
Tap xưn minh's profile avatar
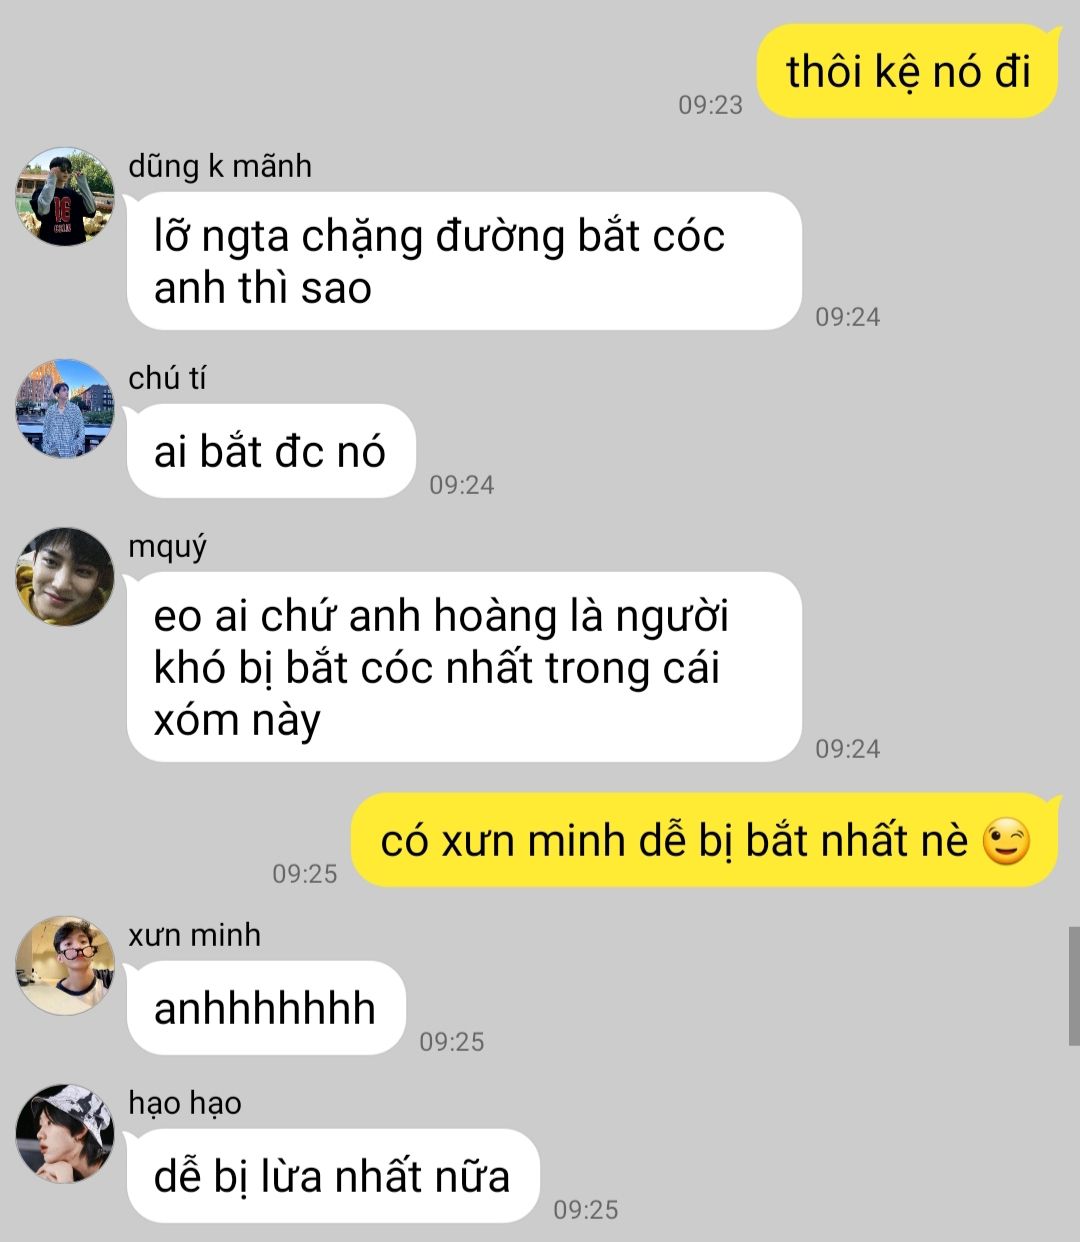click(x=65, y=965)
